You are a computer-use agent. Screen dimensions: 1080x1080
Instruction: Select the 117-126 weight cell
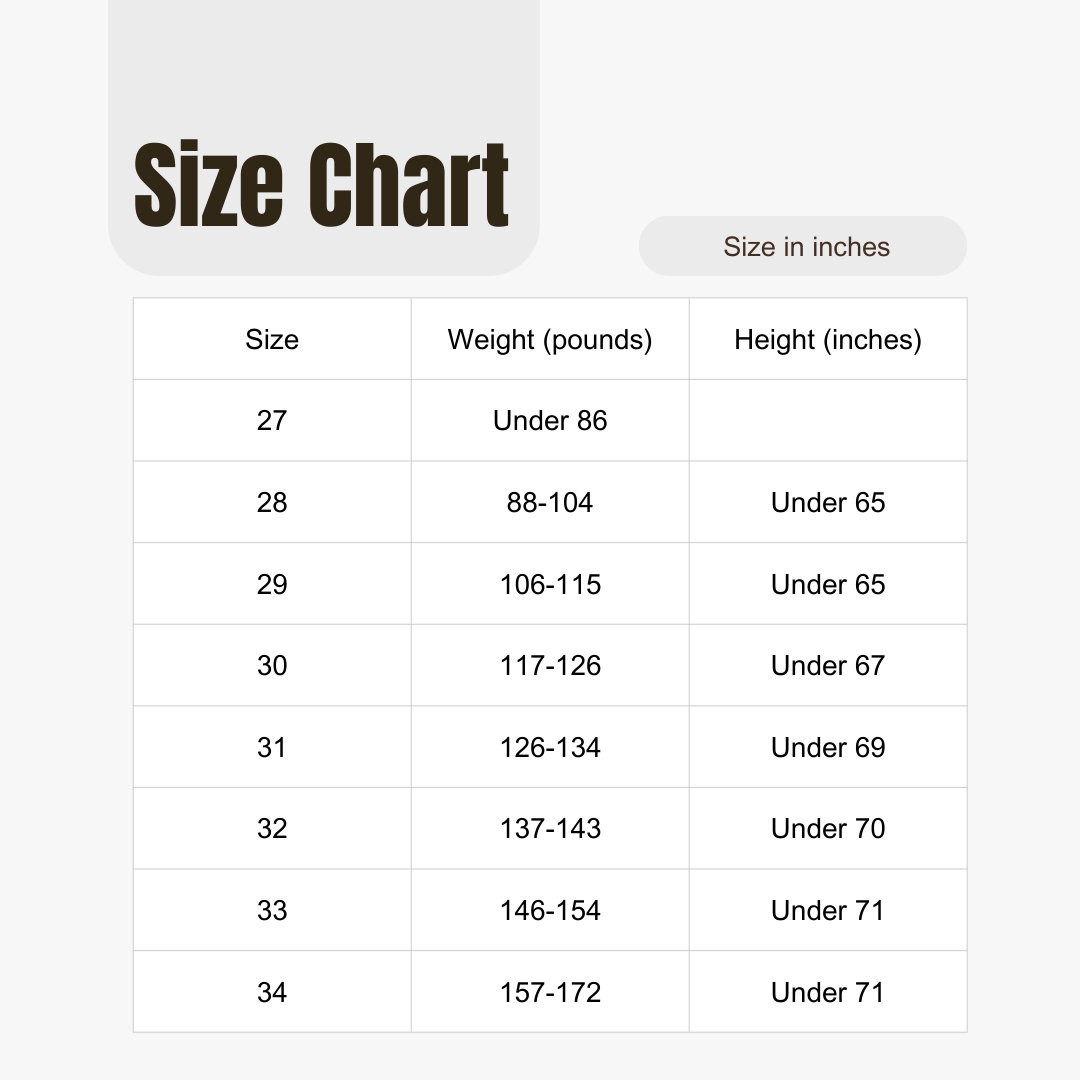tap(550, 665)
